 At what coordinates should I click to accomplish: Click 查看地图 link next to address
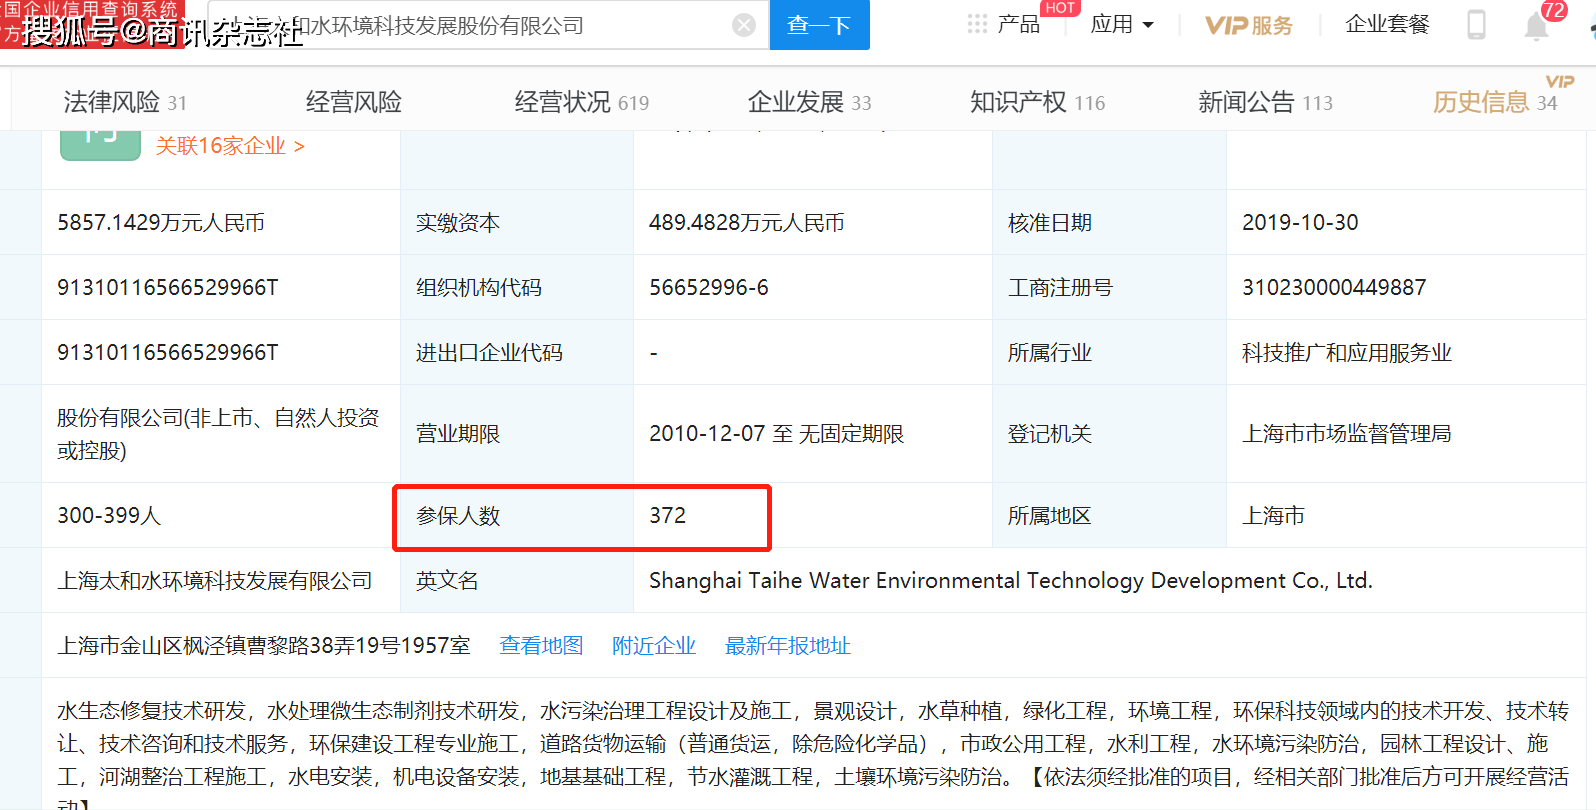(541, 646)
